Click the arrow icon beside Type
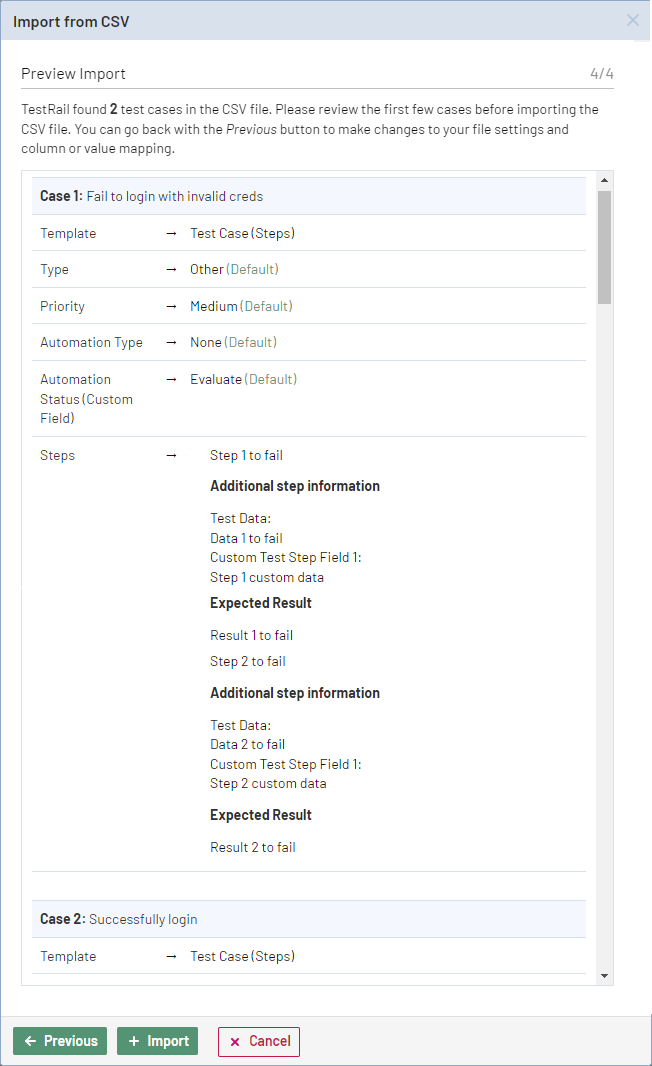652x1066 pixels. coord(171,270)
